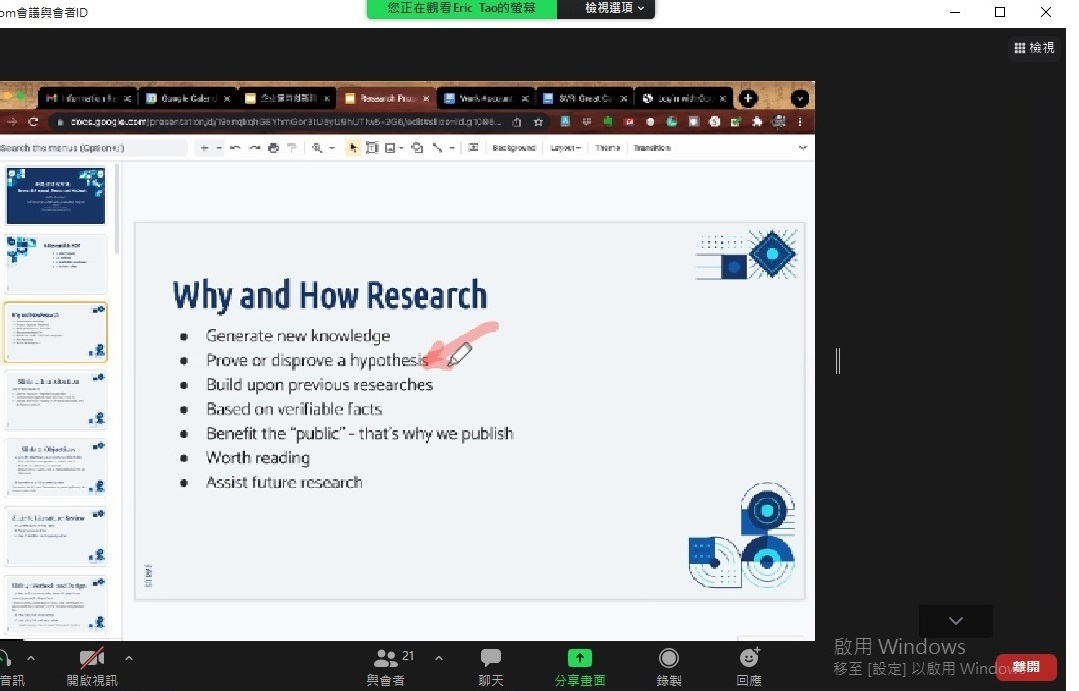Click the new tab plus icon in browser
Viewport: 1079px width, 691px height.
[747, 98]
